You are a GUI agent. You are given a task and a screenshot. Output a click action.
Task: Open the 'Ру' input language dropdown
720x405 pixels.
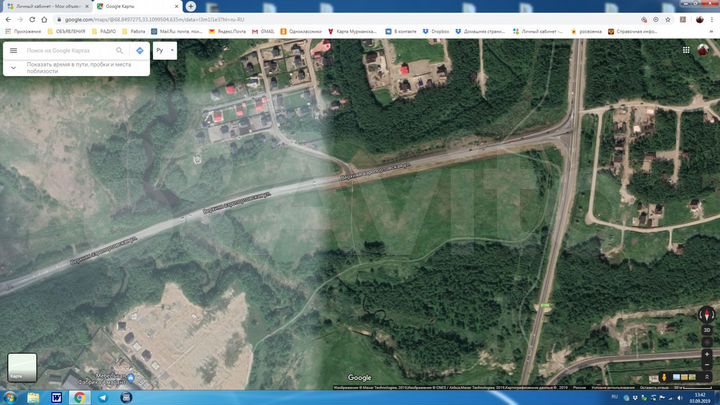pos(165,51)
